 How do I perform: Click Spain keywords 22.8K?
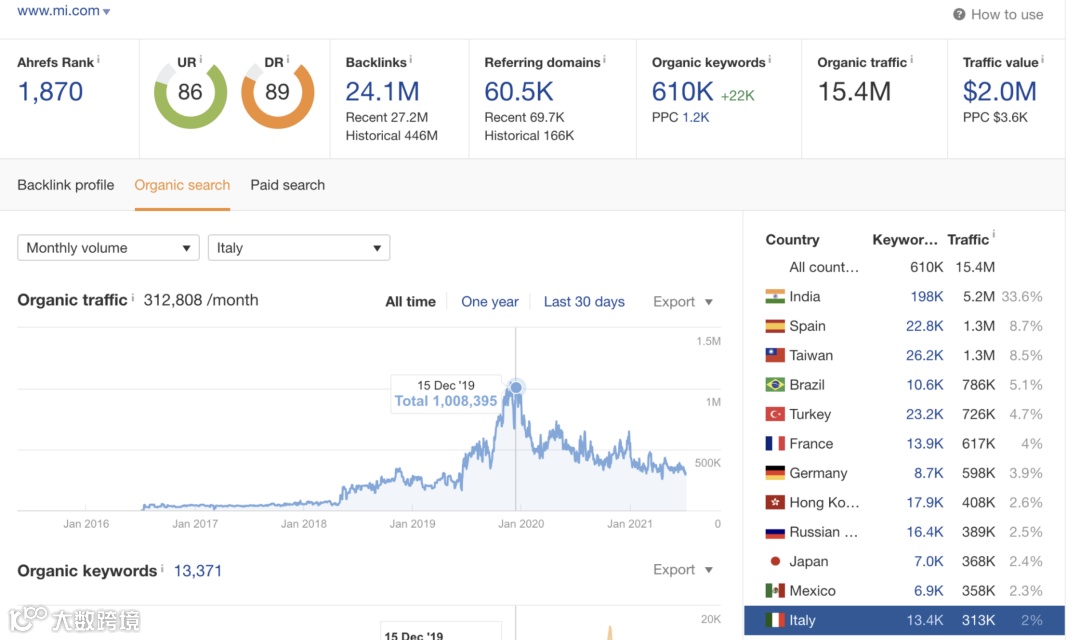click(x=924, y=327)
